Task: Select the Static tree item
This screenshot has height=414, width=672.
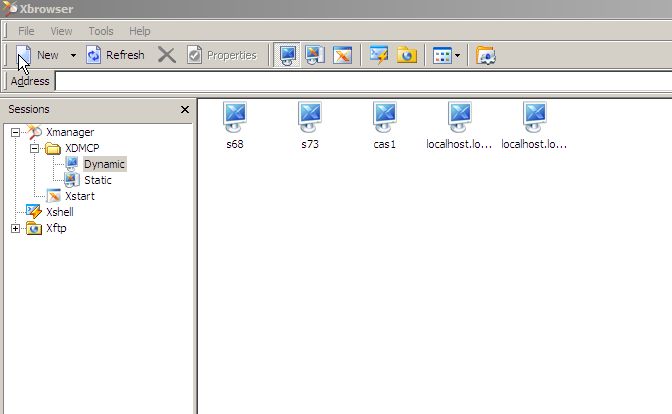Action: pyautogui.click(x=98, y=180)
